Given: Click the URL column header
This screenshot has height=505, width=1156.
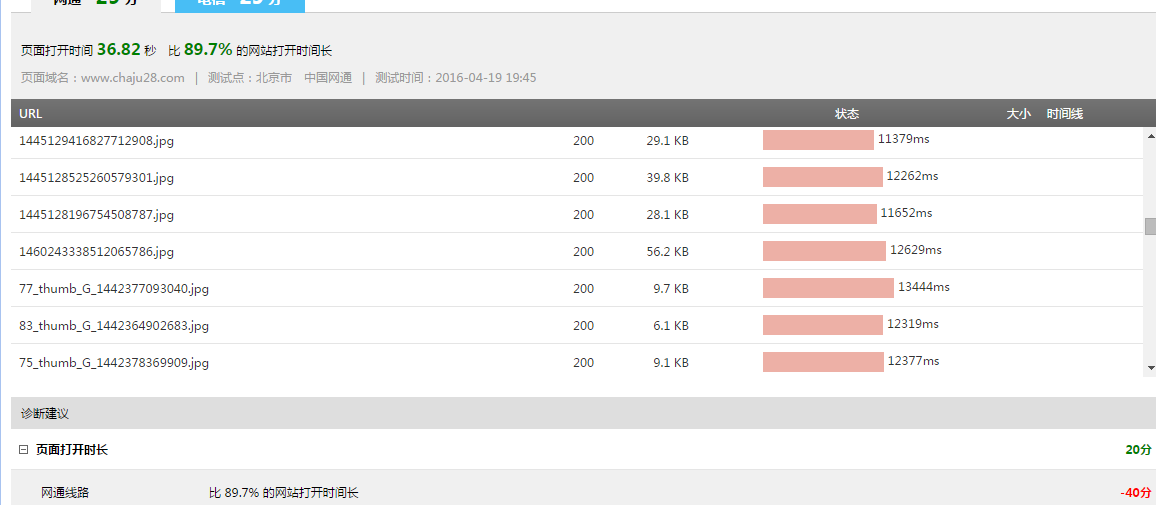Looking at the screenshot, I should [x=31, y=114].
